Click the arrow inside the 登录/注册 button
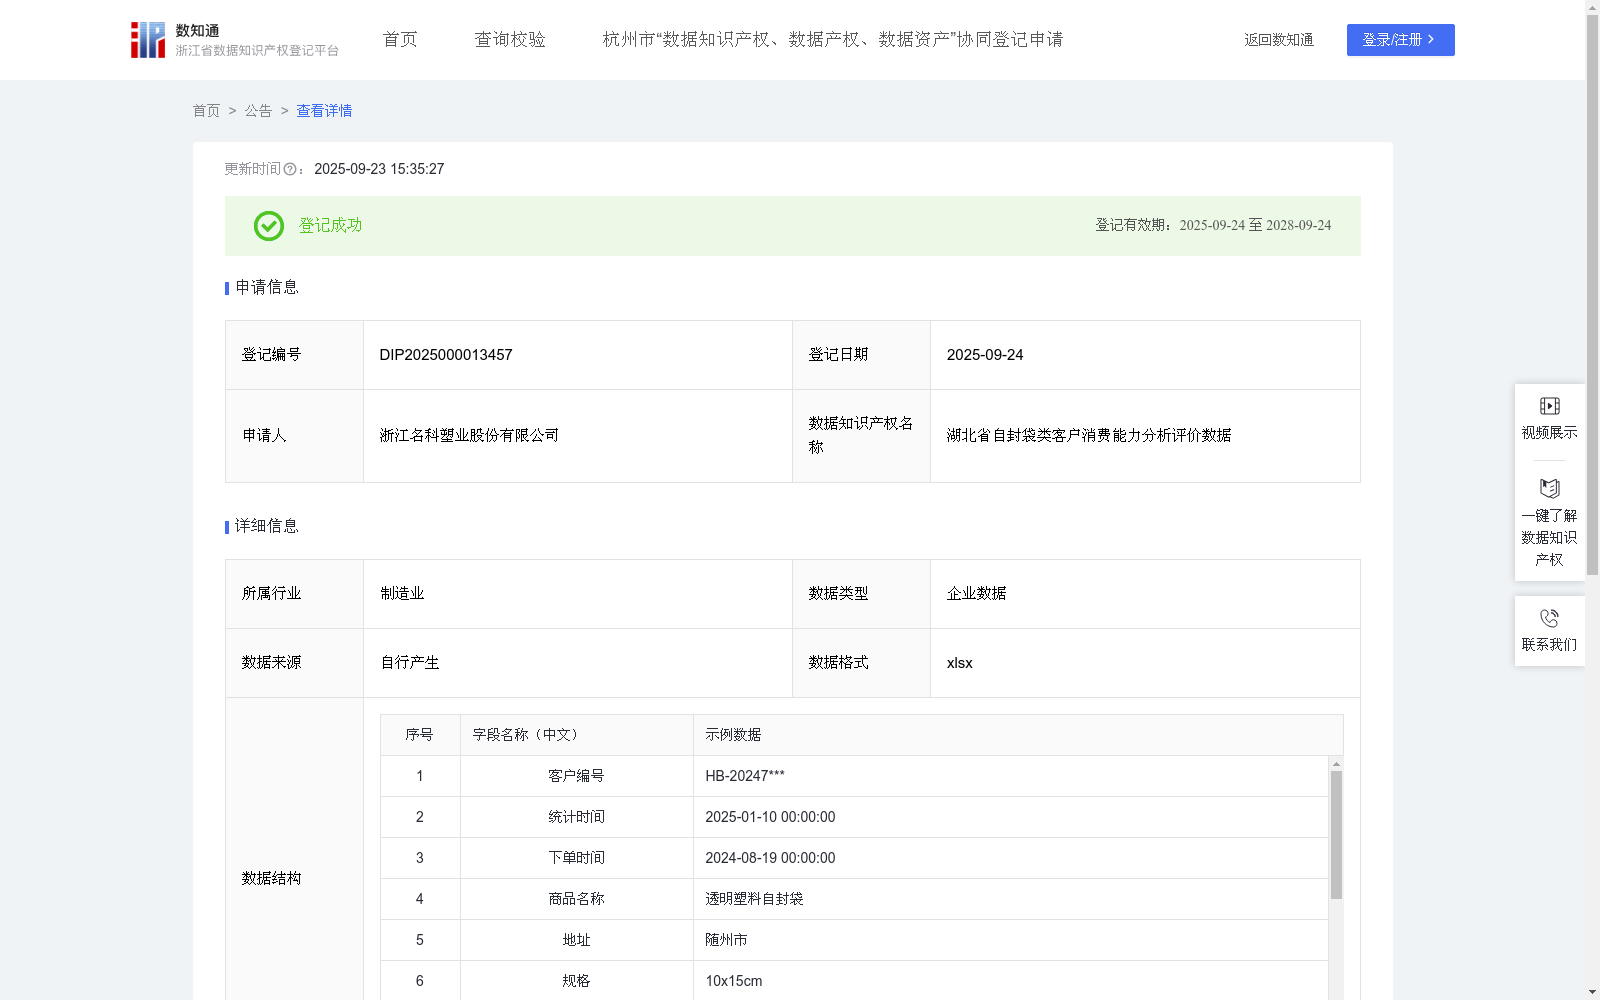The height and width of the screenshot is (1000, 1600). [x=1432, y=40]
